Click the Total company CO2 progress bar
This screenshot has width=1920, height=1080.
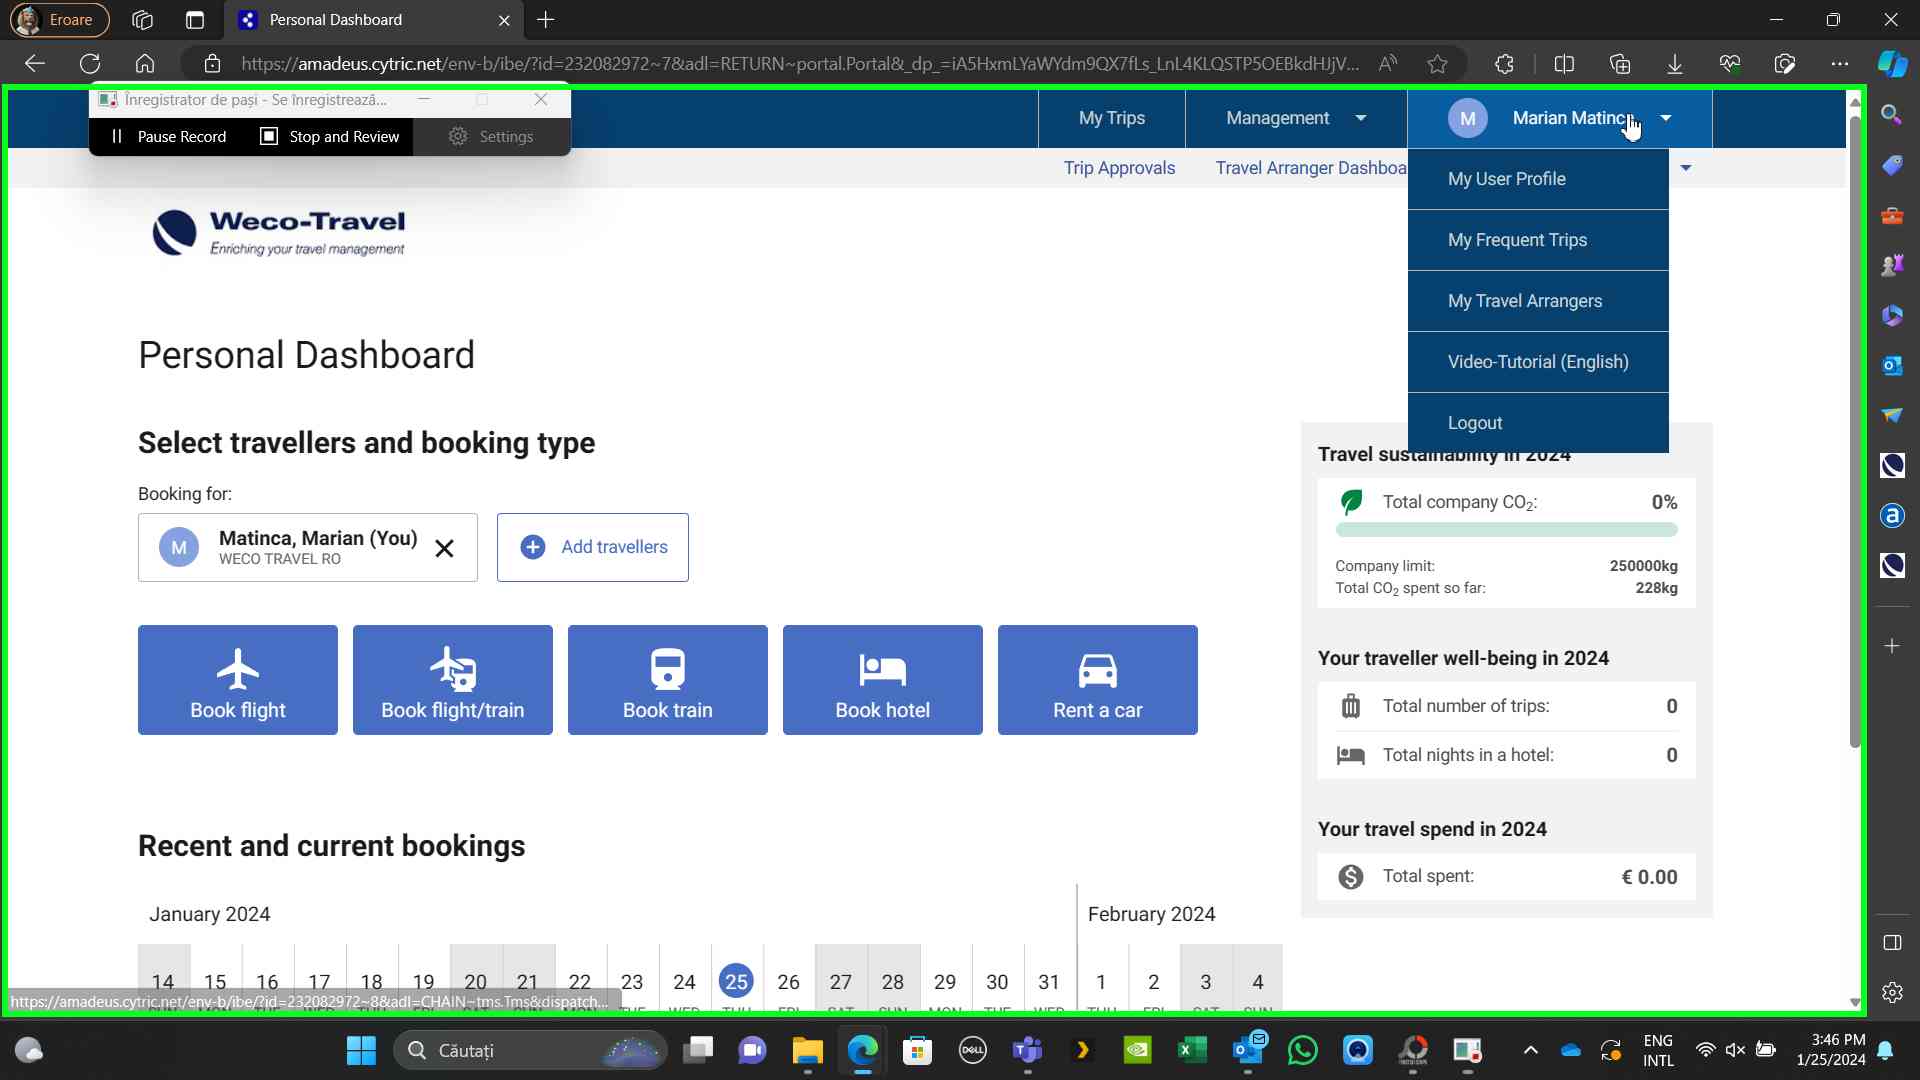1506,530
